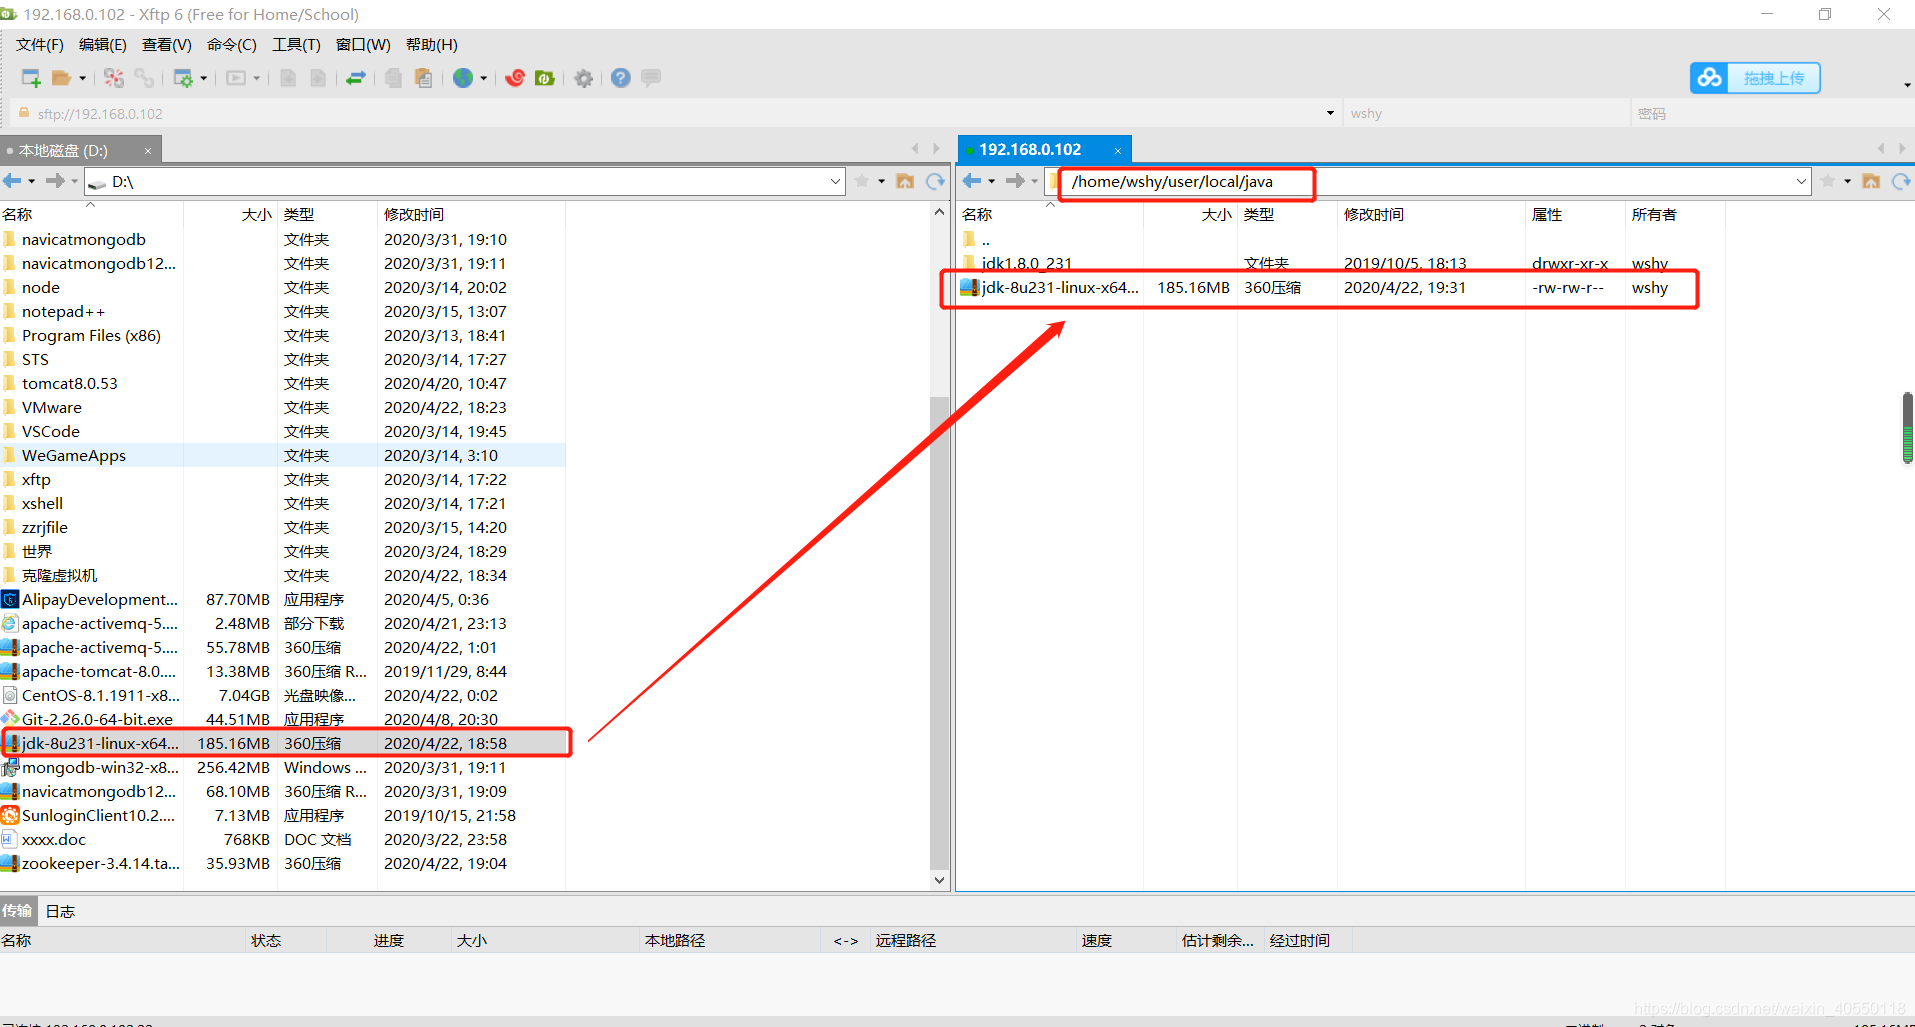Select remote folder jdk1.8.0_231
Image resolution: width=1915 pixels, height=1027 pixels.
(1026, 263)
